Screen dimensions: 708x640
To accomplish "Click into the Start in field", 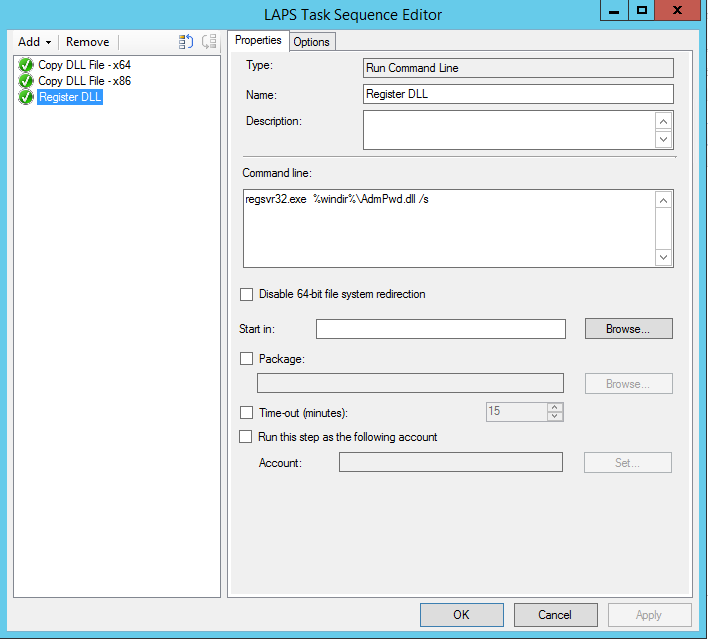I will pos(441,329).
